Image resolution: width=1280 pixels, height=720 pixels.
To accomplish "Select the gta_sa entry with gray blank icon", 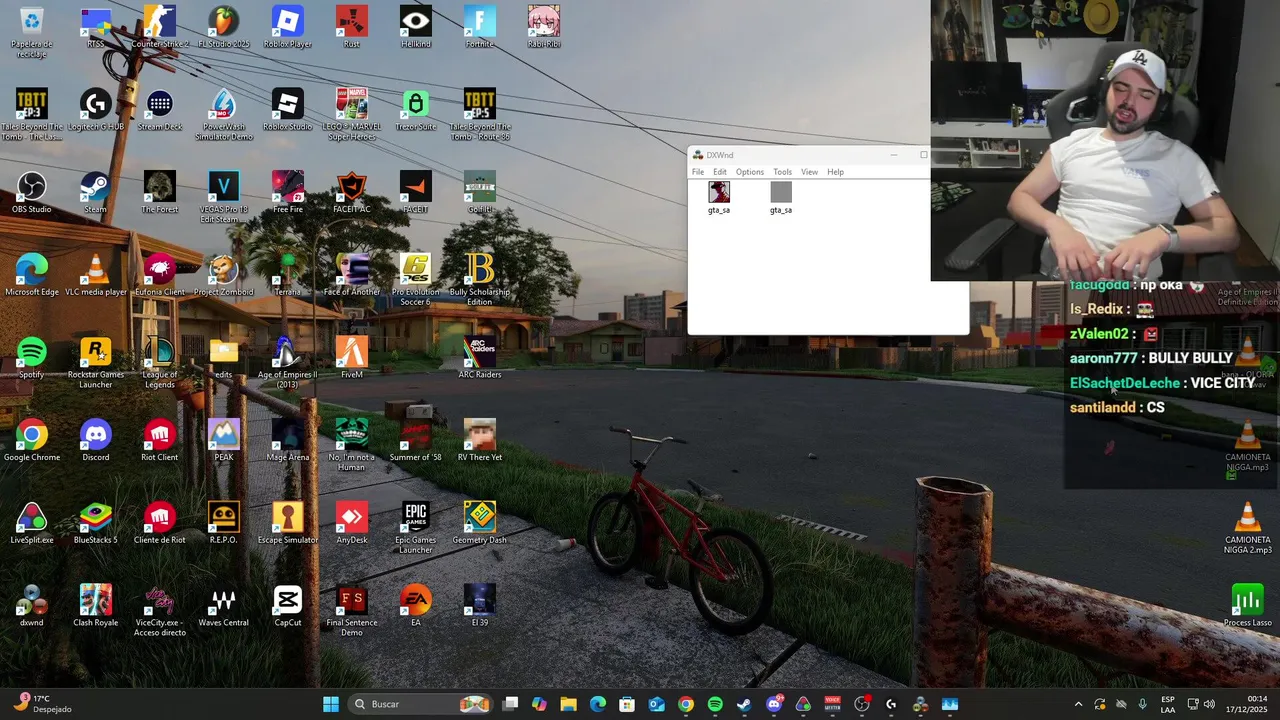I will click(x=781, y=197).
